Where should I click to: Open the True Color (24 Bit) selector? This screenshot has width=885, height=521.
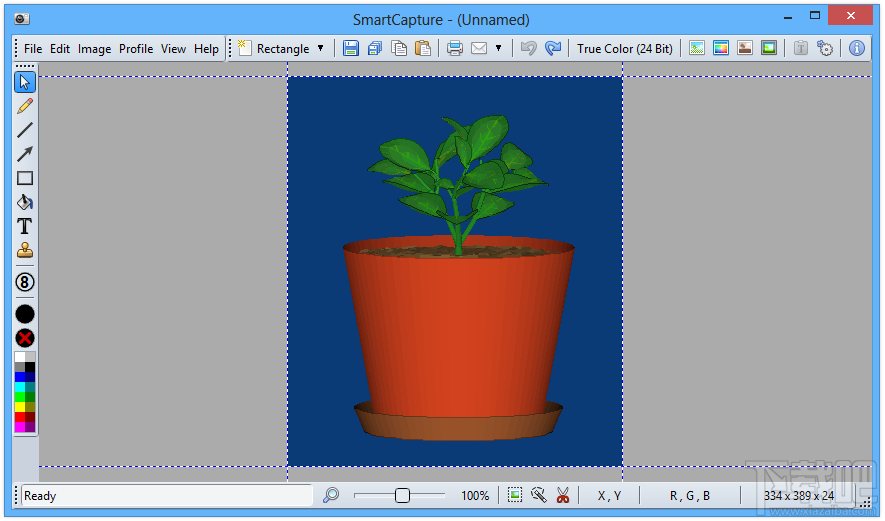(625, 48)
